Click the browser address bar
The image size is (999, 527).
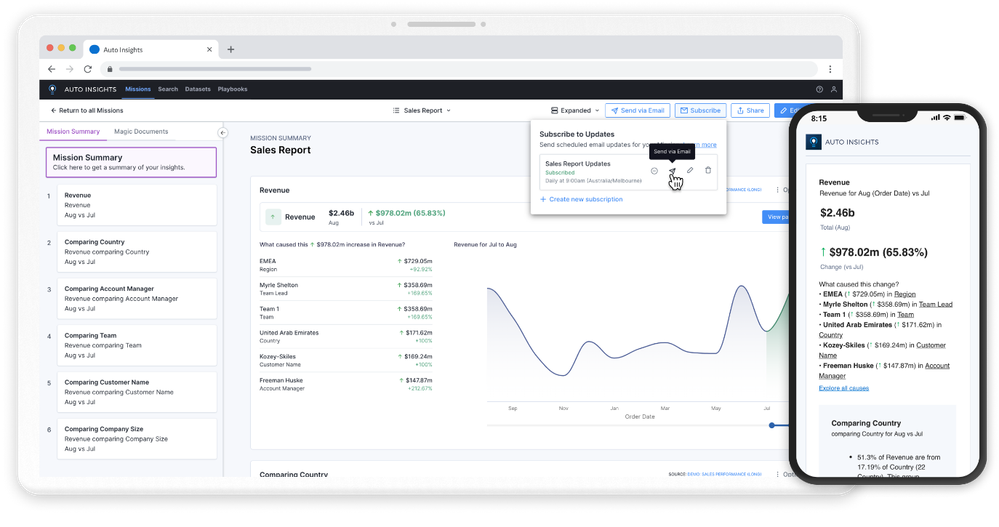pyautogui.click(x=460, y=69)
